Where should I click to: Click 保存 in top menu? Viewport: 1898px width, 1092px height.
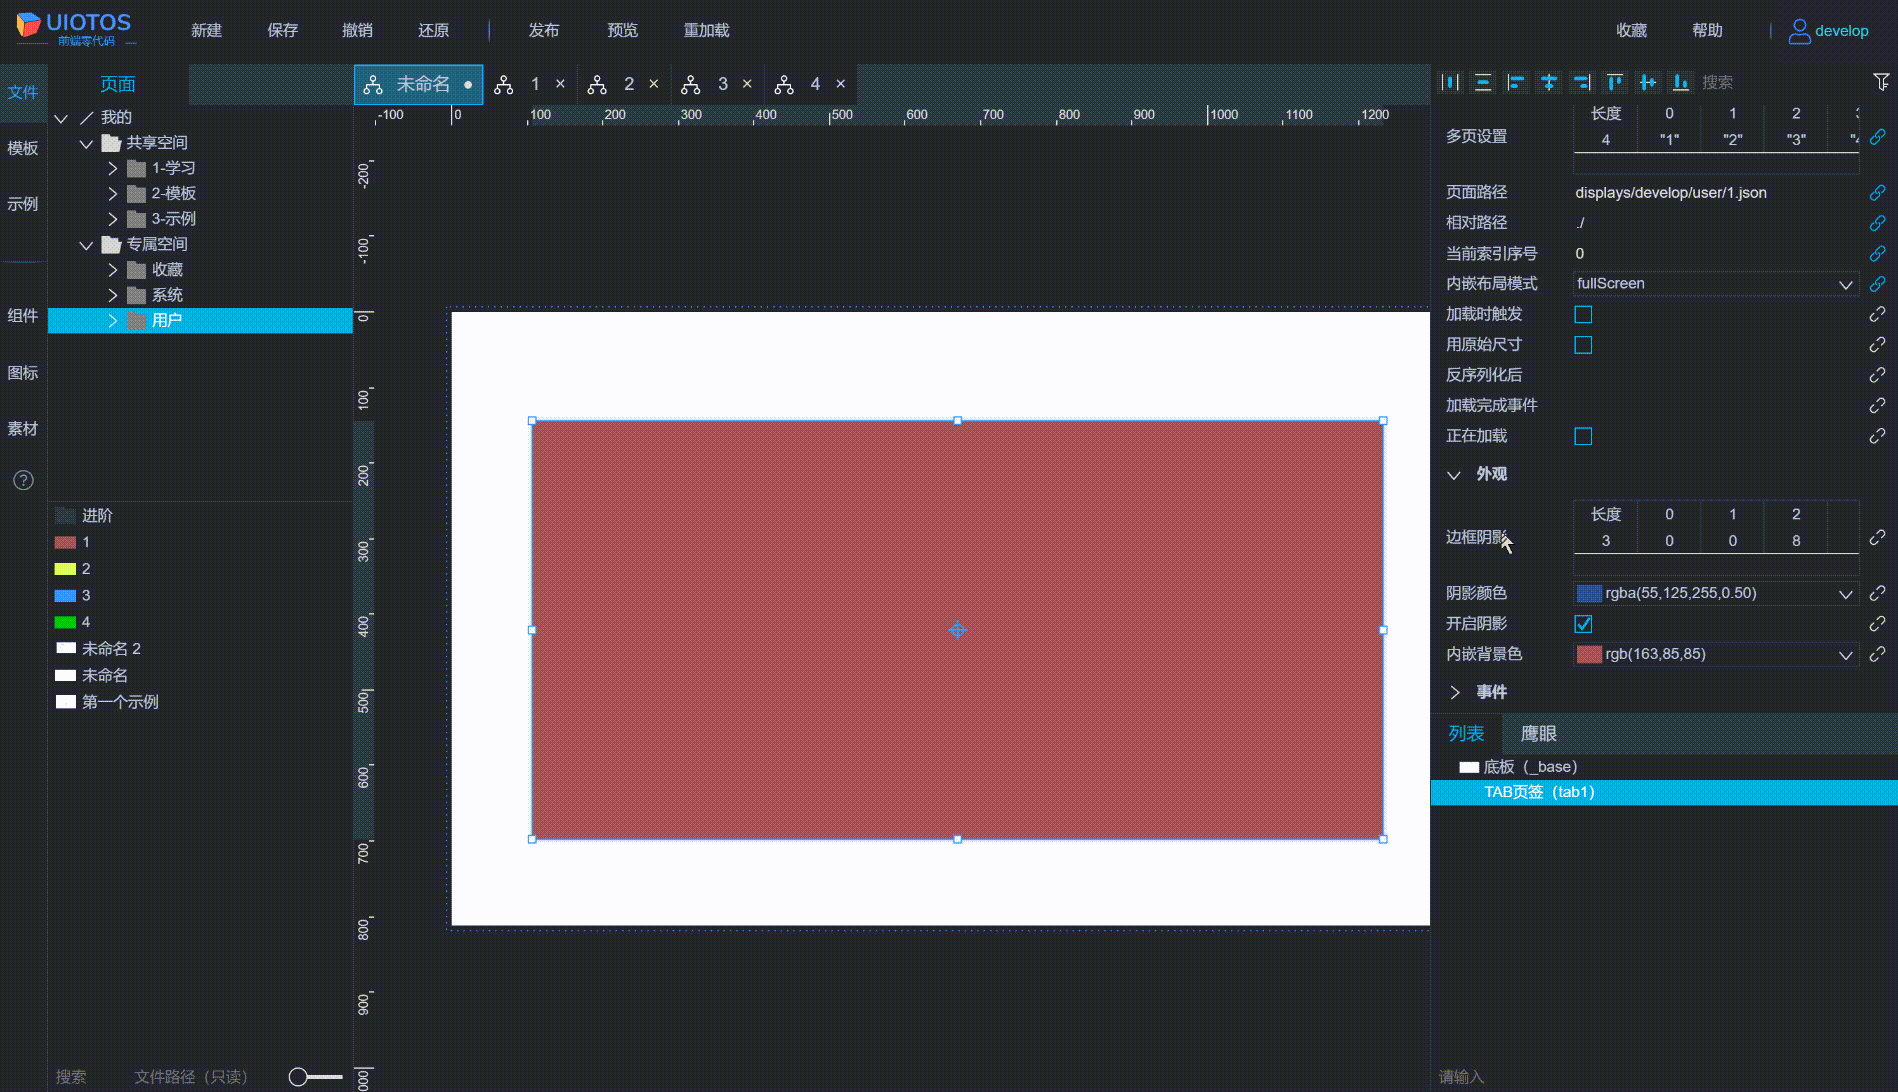click(282, 31)
